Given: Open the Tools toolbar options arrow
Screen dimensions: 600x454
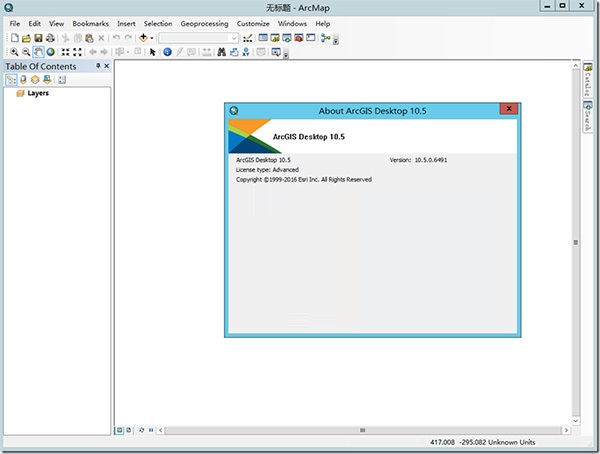Looking at the screenshot, I should [286, 54].
